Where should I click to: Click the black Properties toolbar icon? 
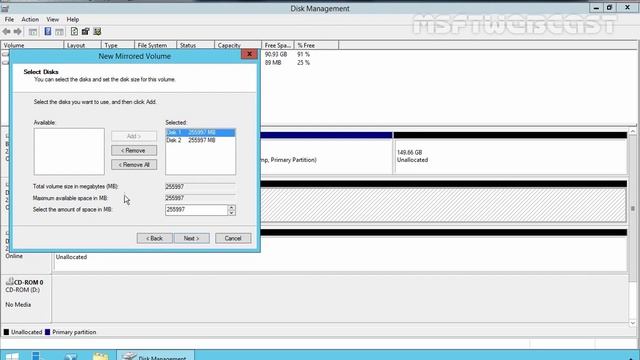pos(85,31)
